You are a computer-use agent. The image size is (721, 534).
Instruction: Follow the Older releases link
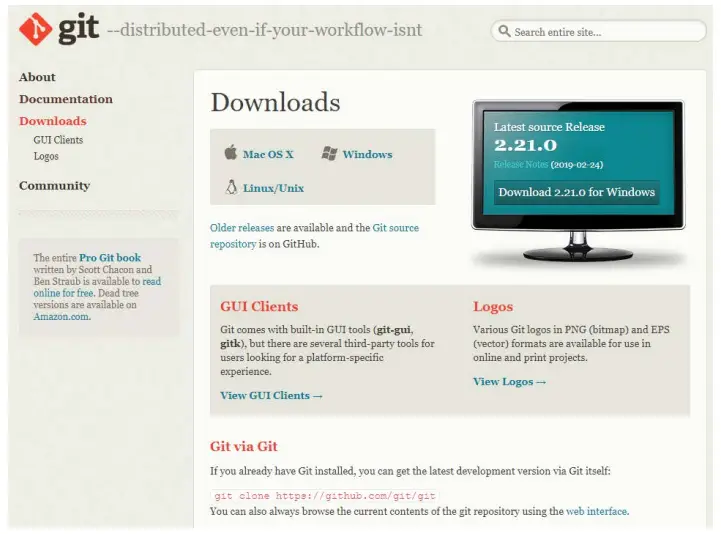point(242,228)
